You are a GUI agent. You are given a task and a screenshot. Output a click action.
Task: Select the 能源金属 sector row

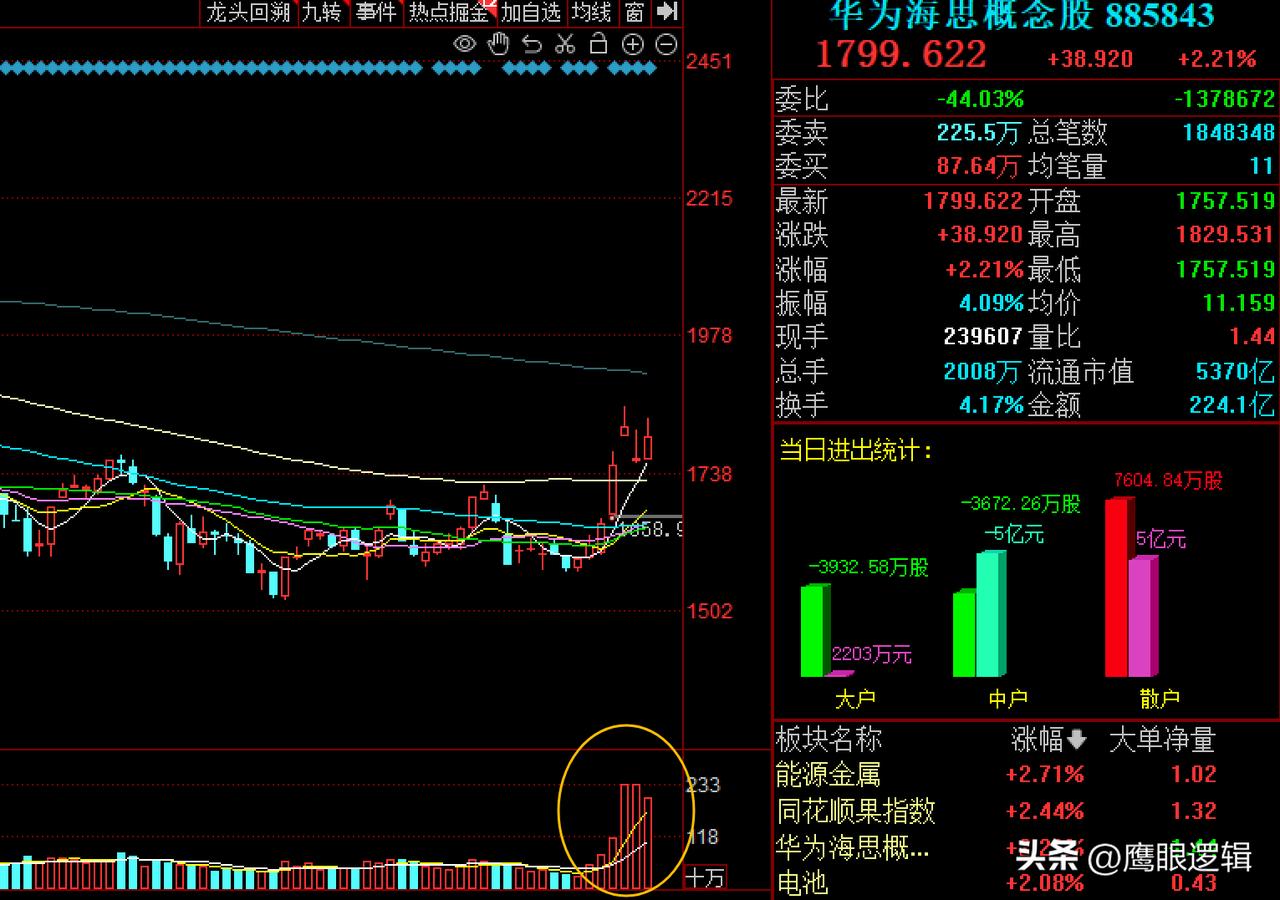click(x=1026, y=774)
